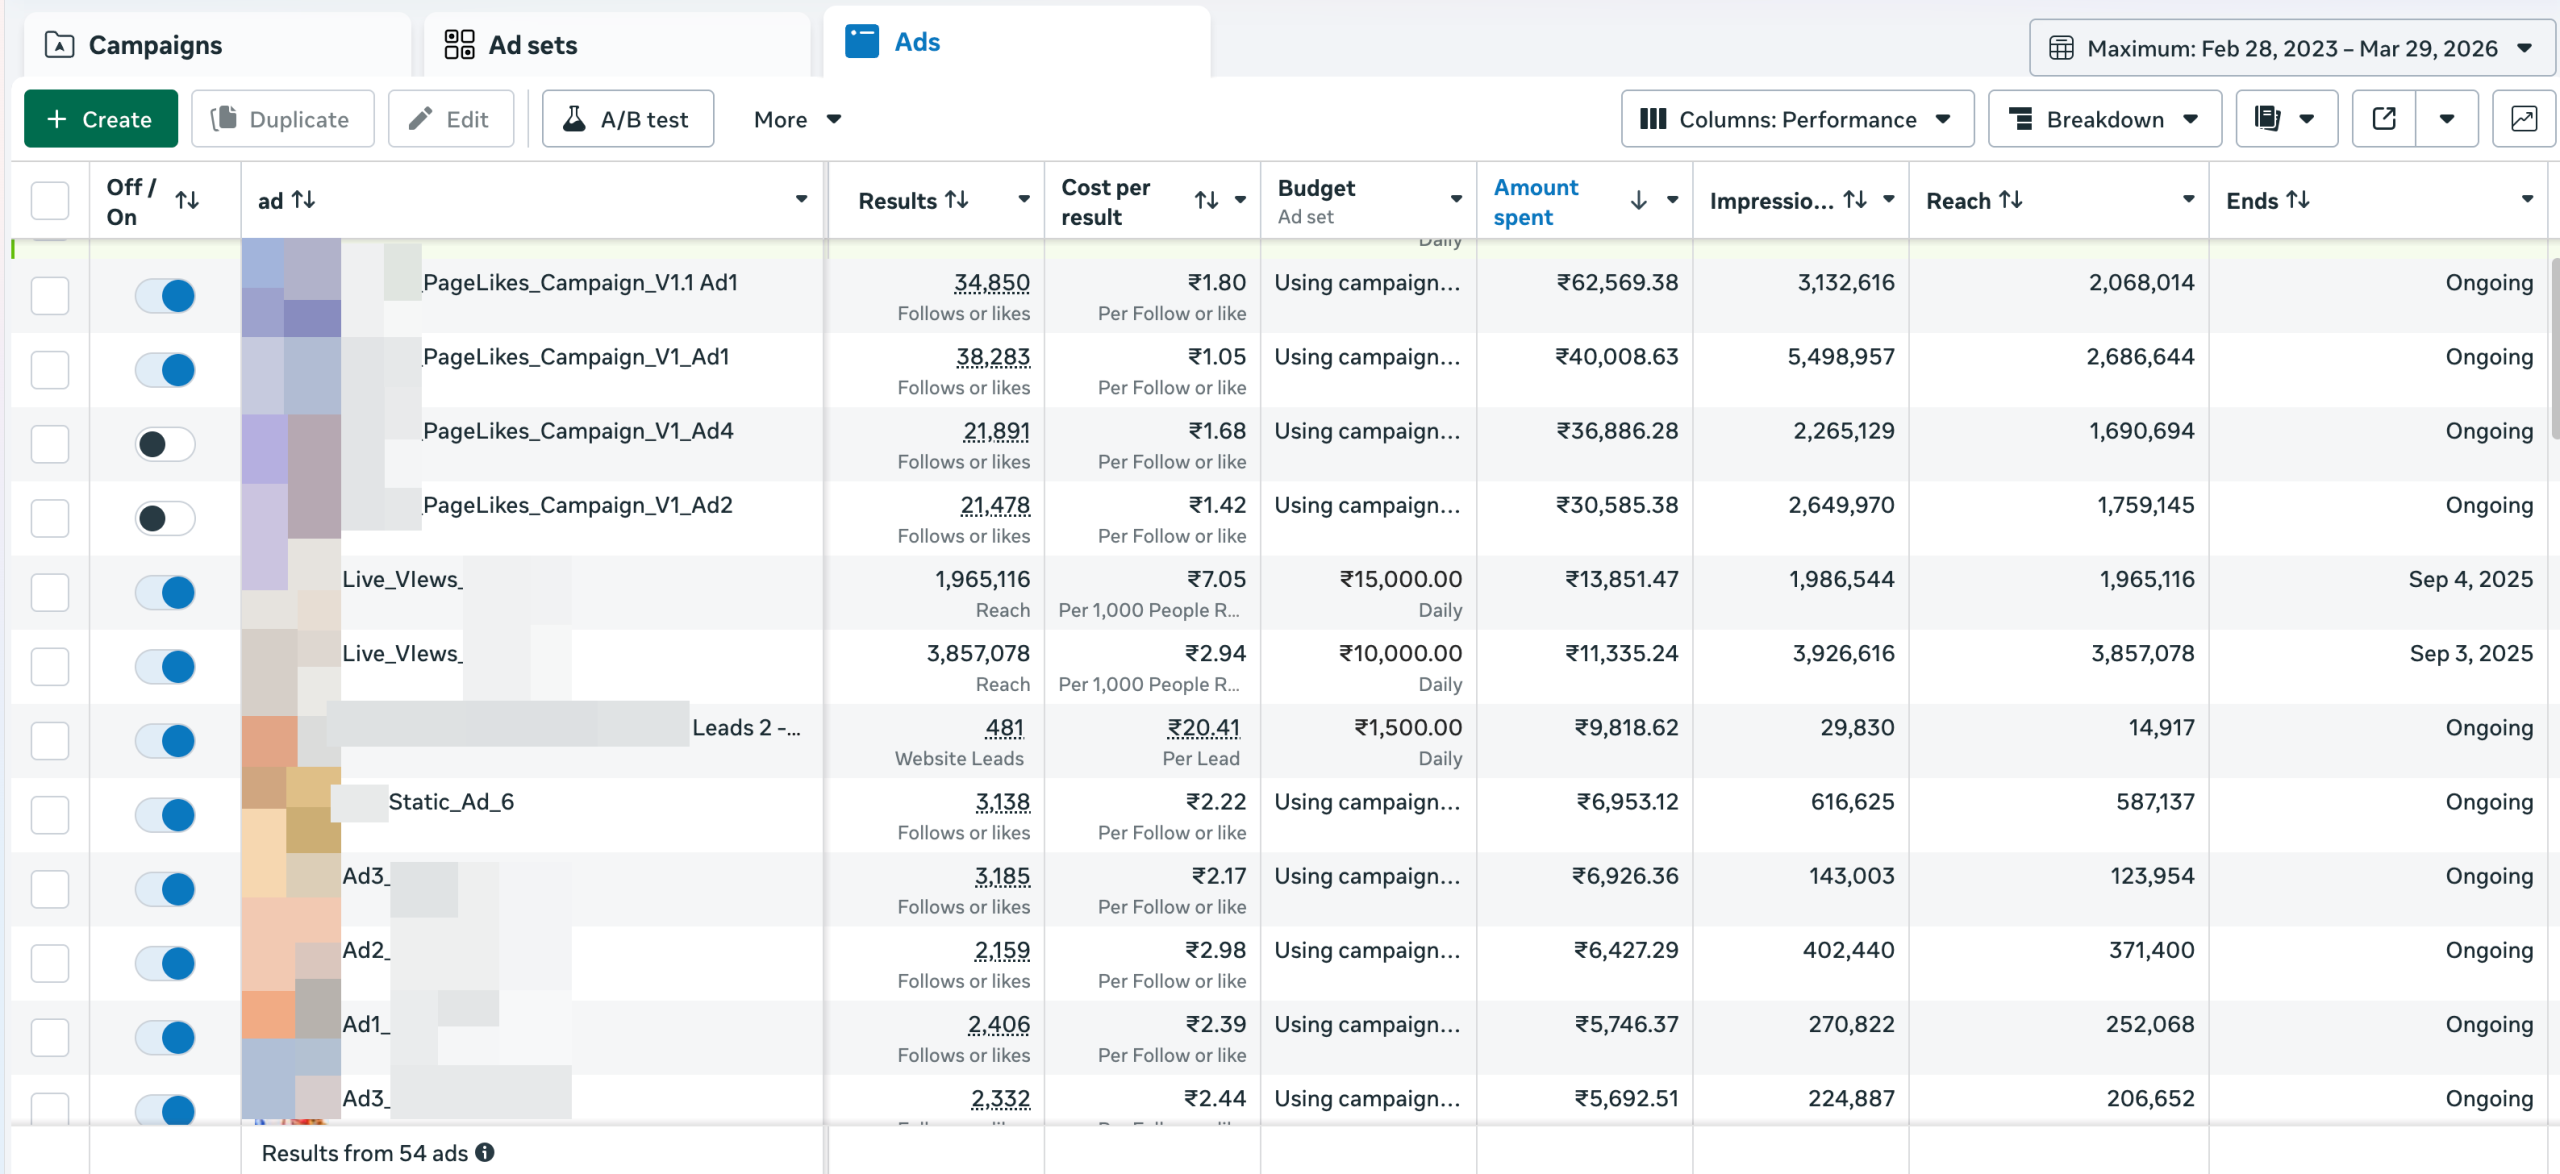Click the Duplicate icon

coord(283,118)
